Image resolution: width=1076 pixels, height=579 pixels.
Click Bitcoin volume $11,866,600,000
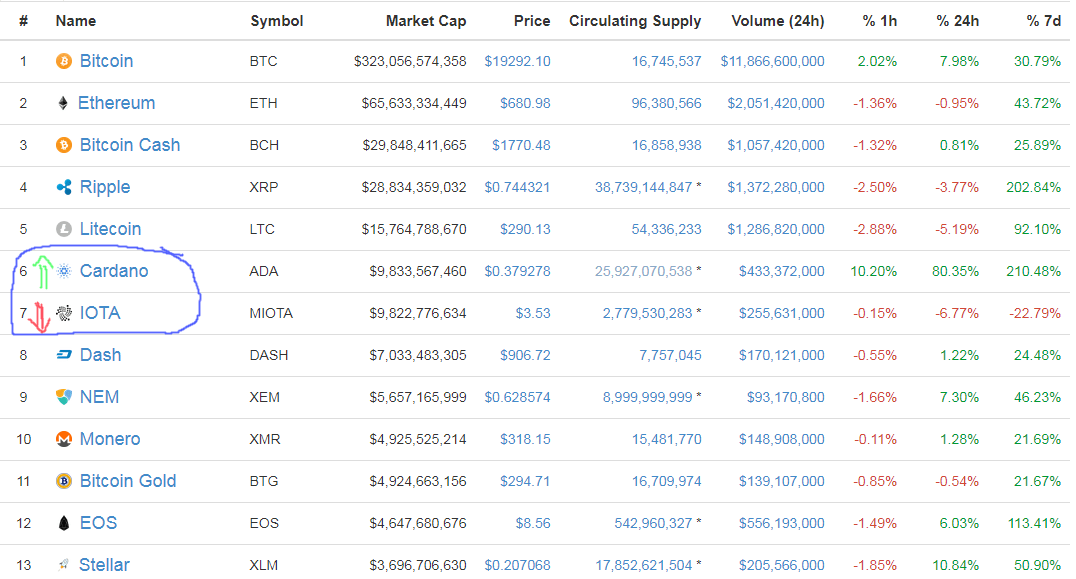(x=773, y=61)
